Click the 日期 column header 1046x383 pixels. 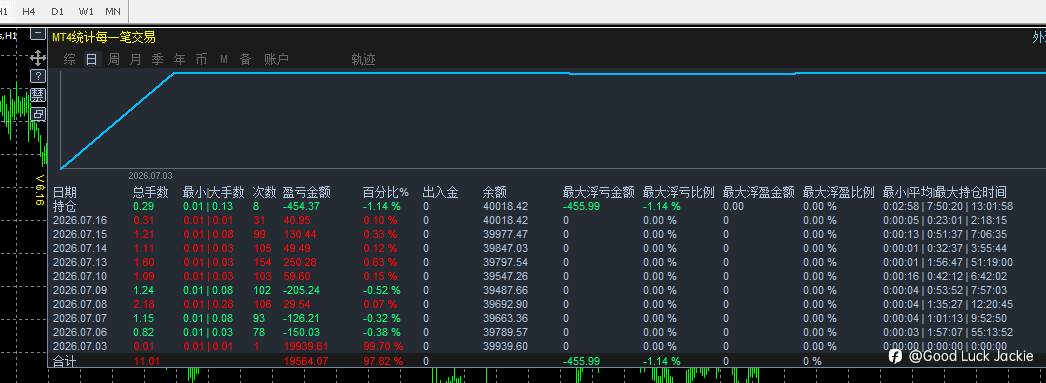[x=65, y=193]
